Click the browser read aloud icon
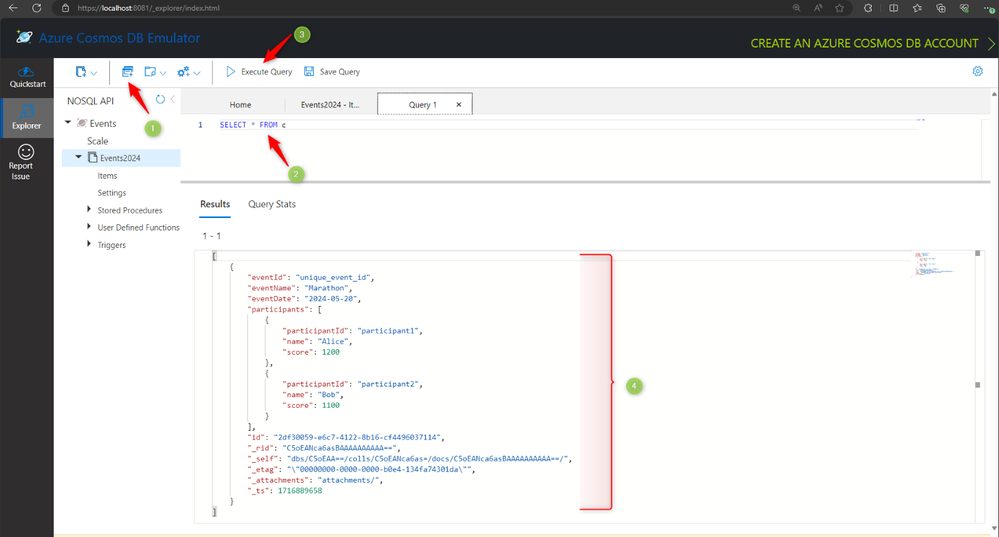 click(818, 8)
